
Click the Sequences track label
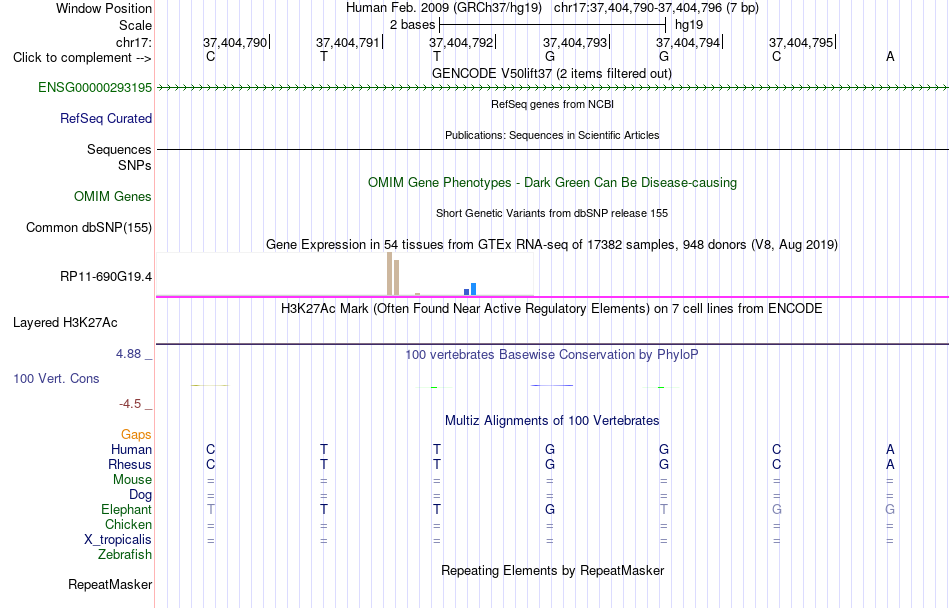119,150
